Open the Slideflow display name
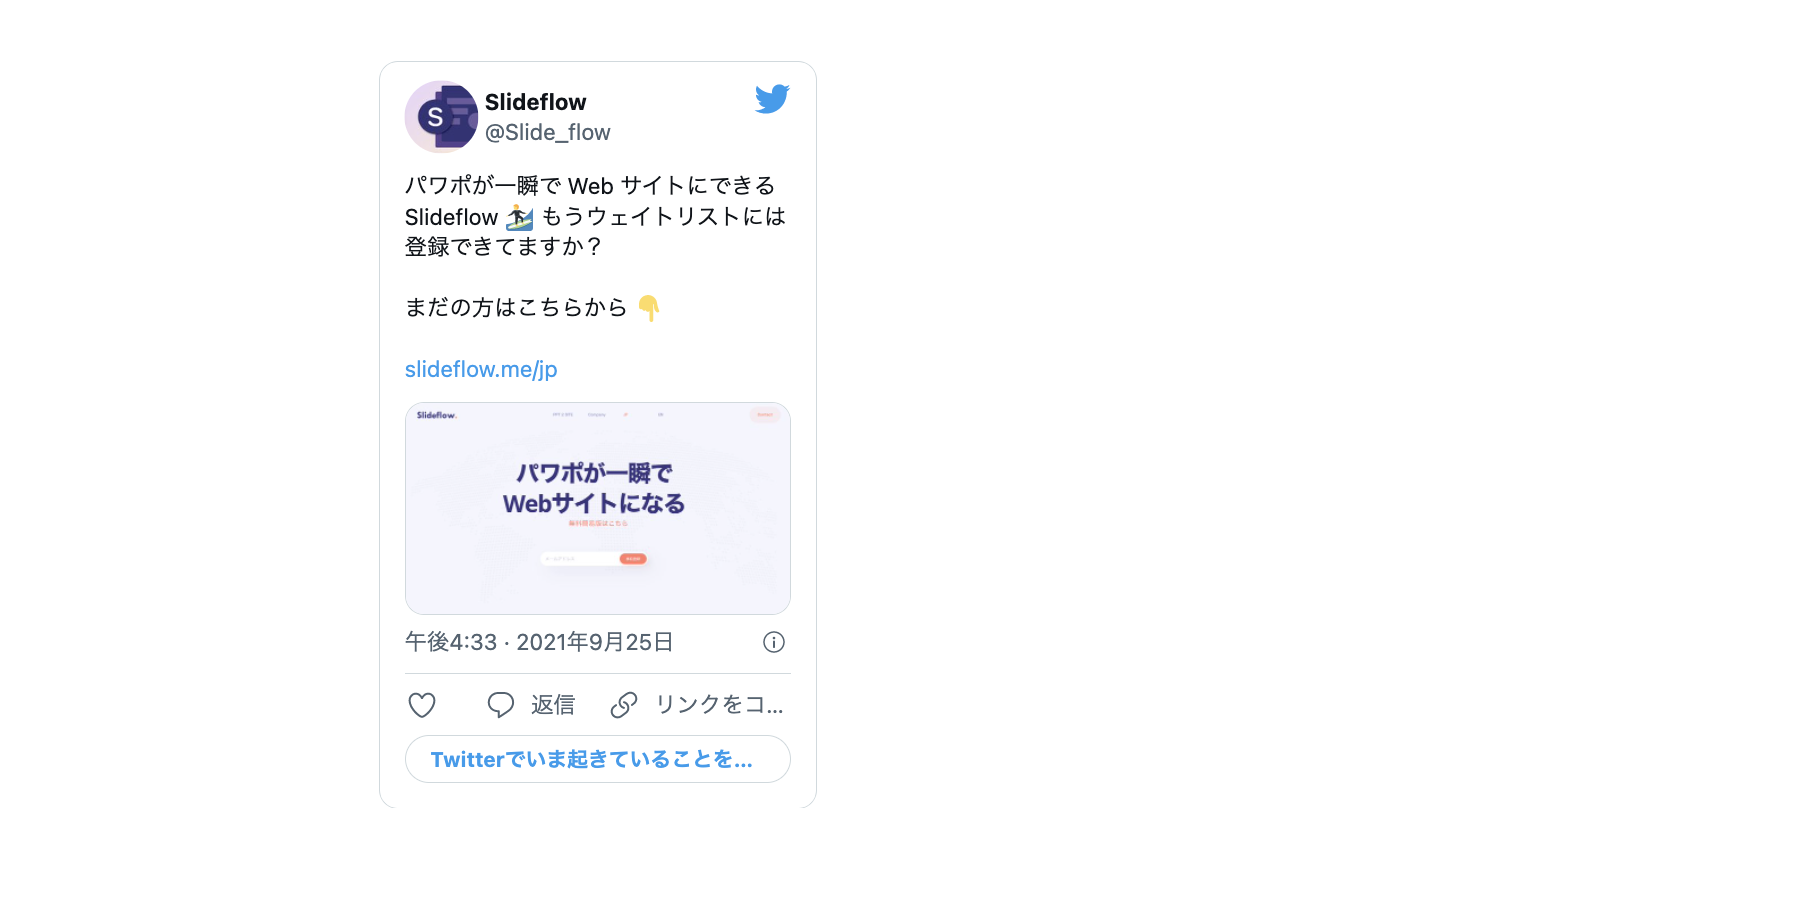The width and height of the screenshot is (1818, 922). tap(536, 102)
